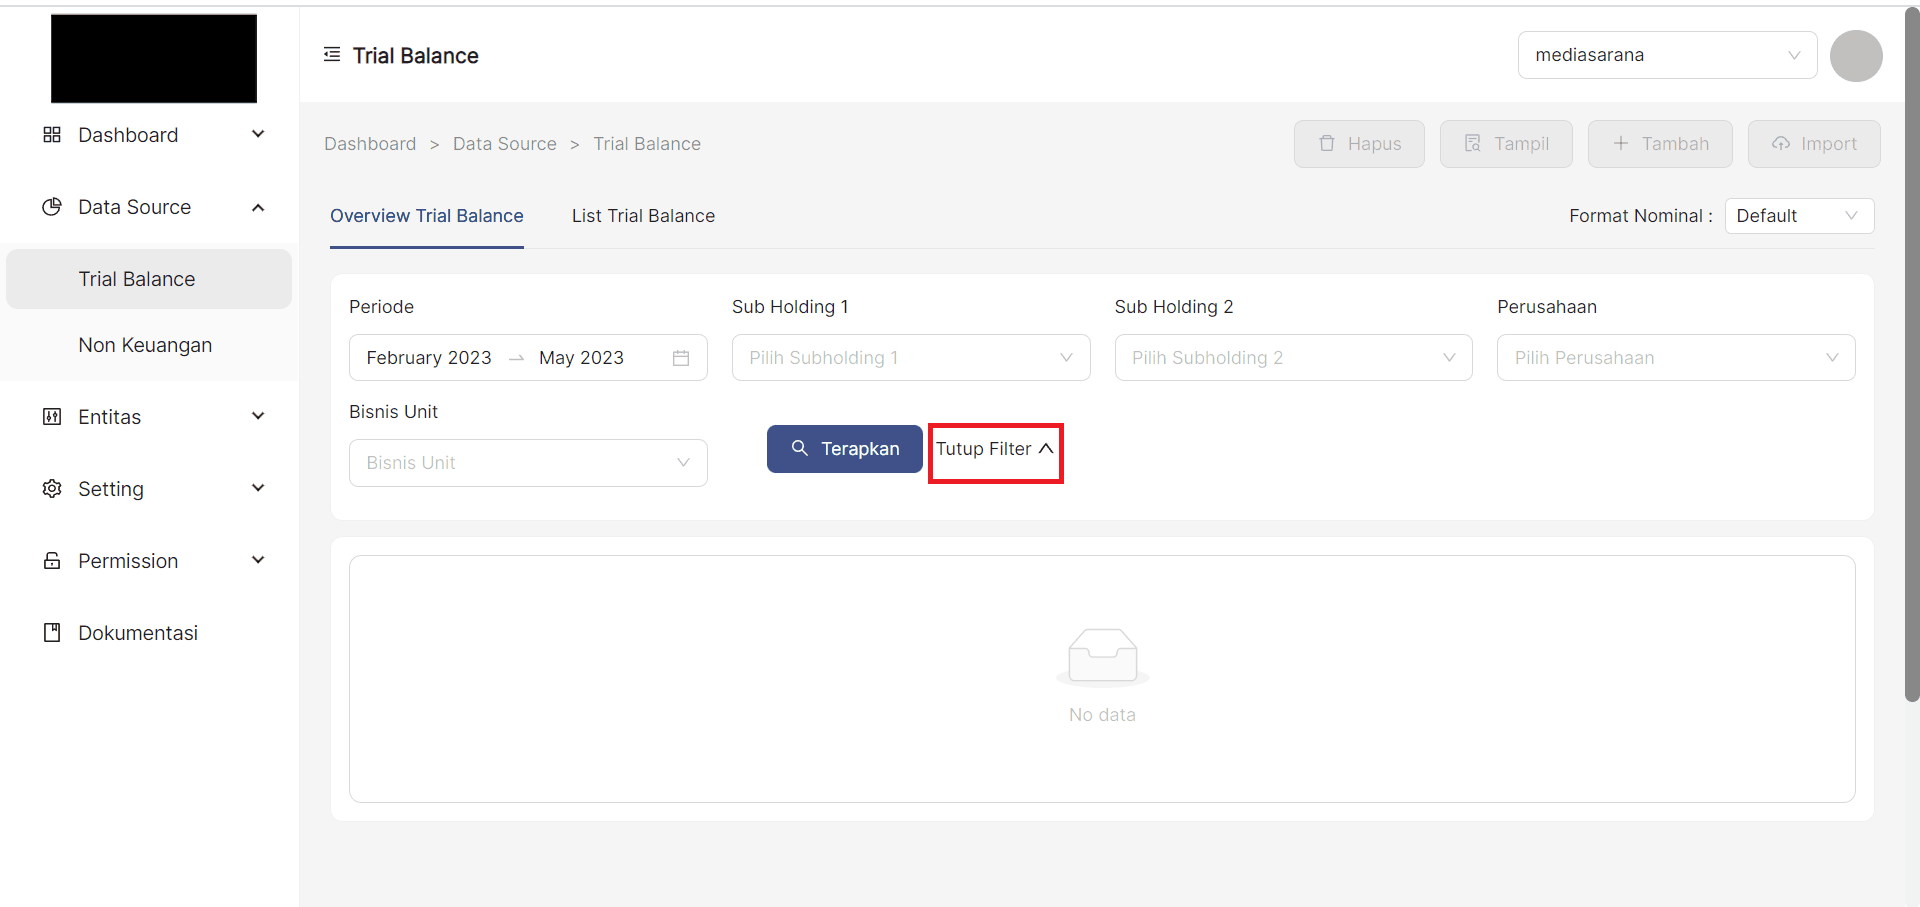
Task: Open the Pilih Subholding 1 dropdown
Action: pos(910,358)
